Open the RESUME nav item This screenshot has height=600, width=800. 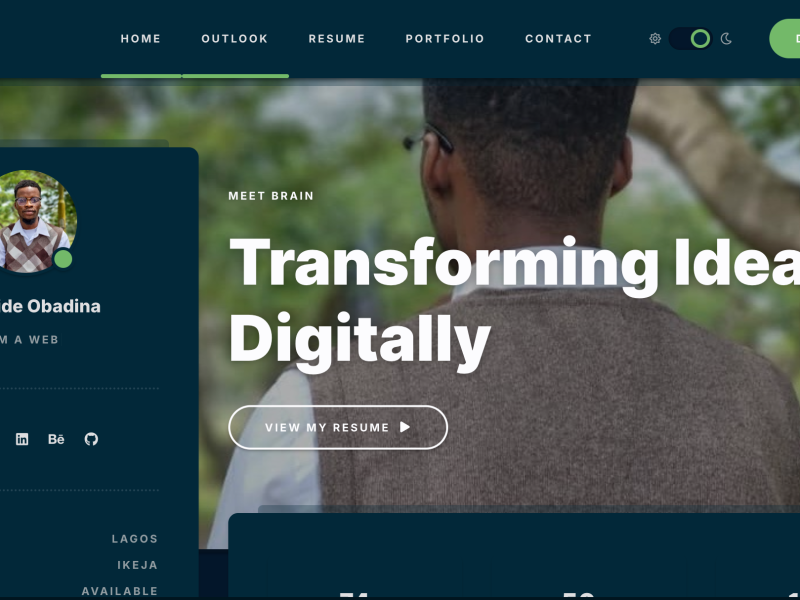[337, 39]
